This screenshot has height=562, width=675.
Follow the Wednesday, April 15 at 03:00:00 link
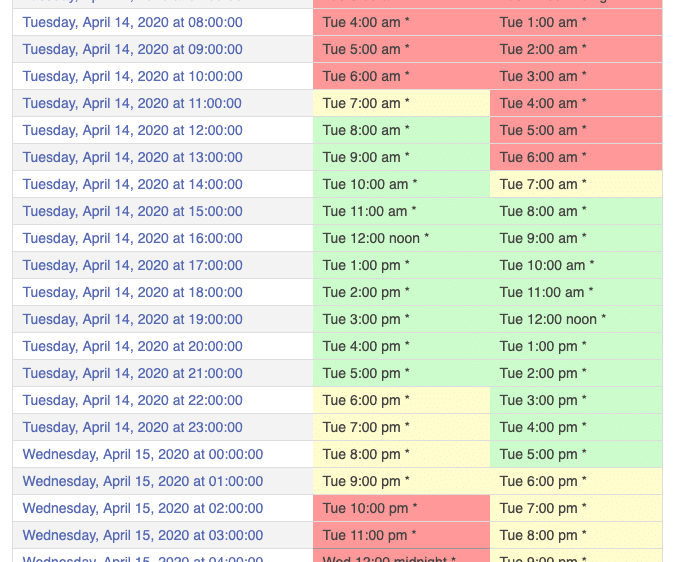[142, 535]
